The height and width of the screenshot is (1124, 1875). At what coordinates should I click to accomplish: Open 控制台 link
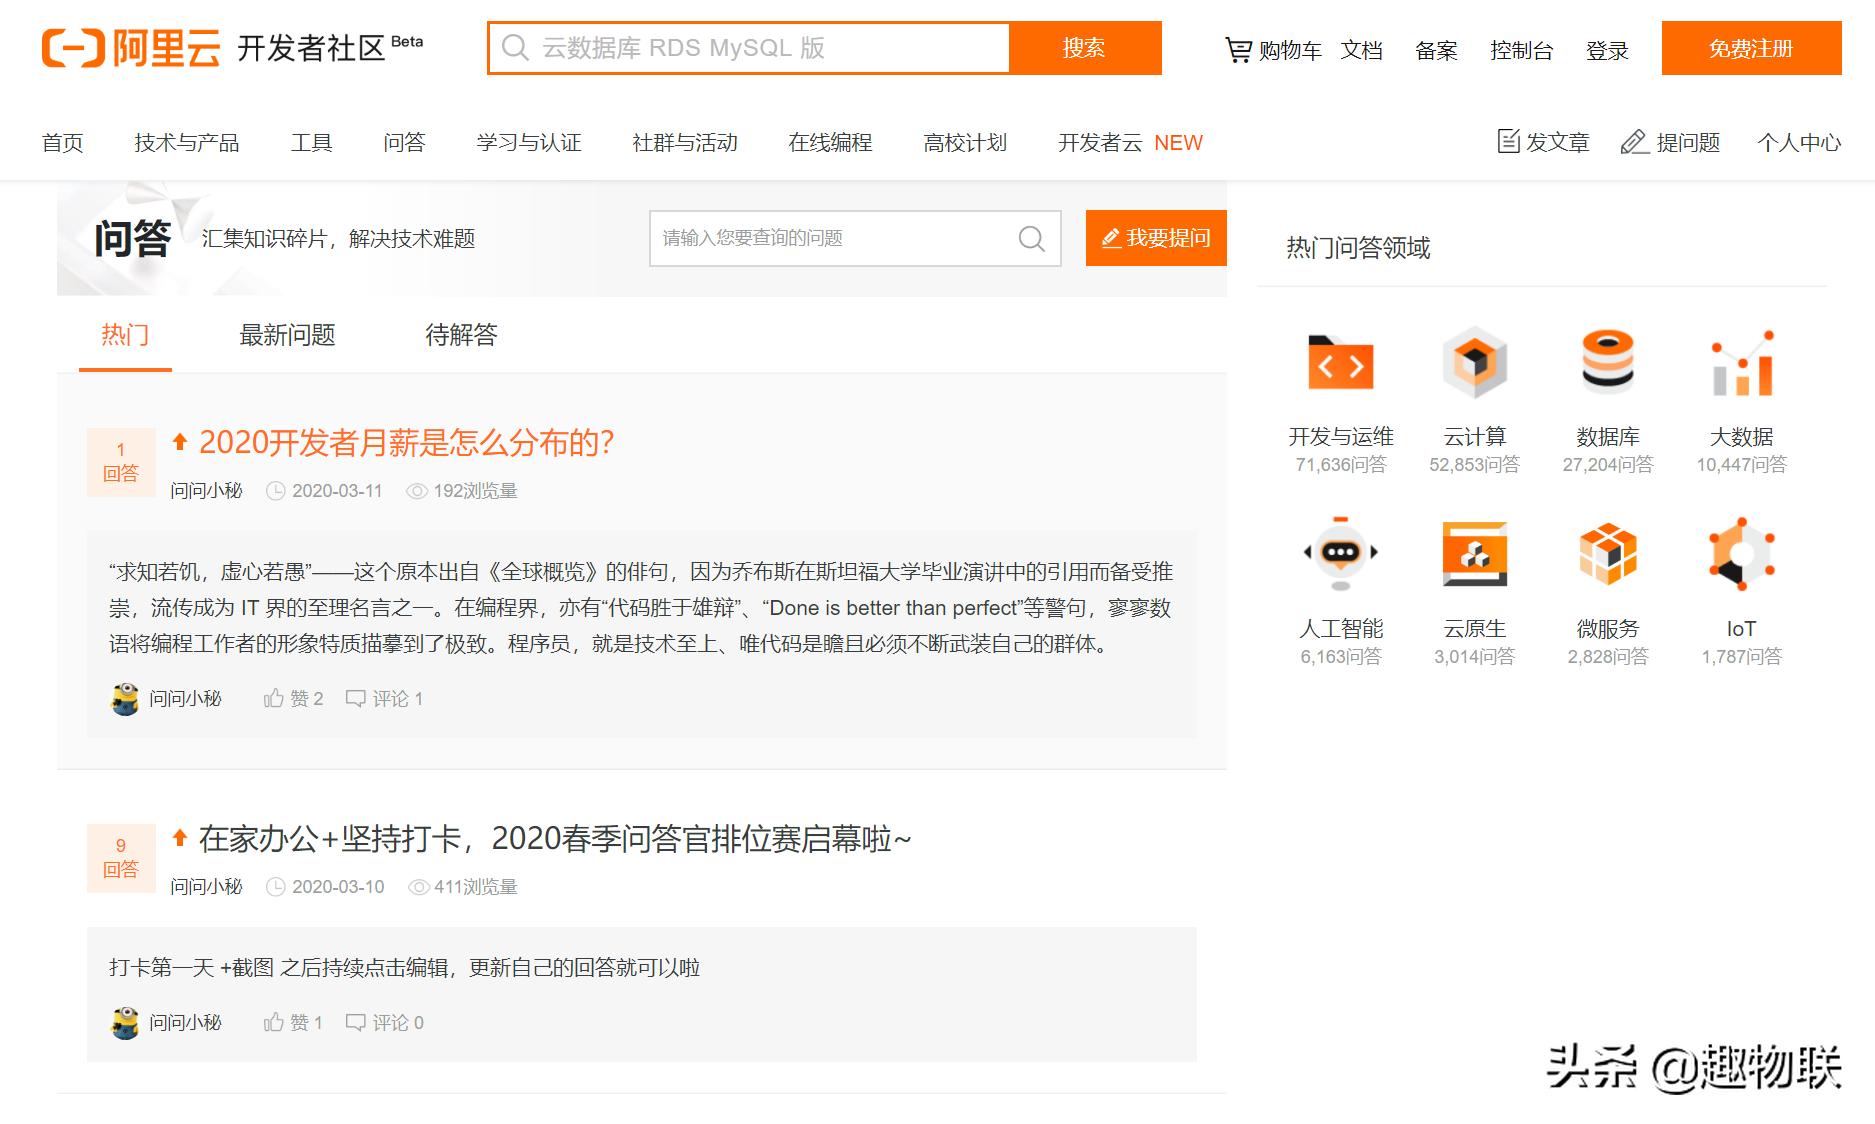tap(1521, 50)
